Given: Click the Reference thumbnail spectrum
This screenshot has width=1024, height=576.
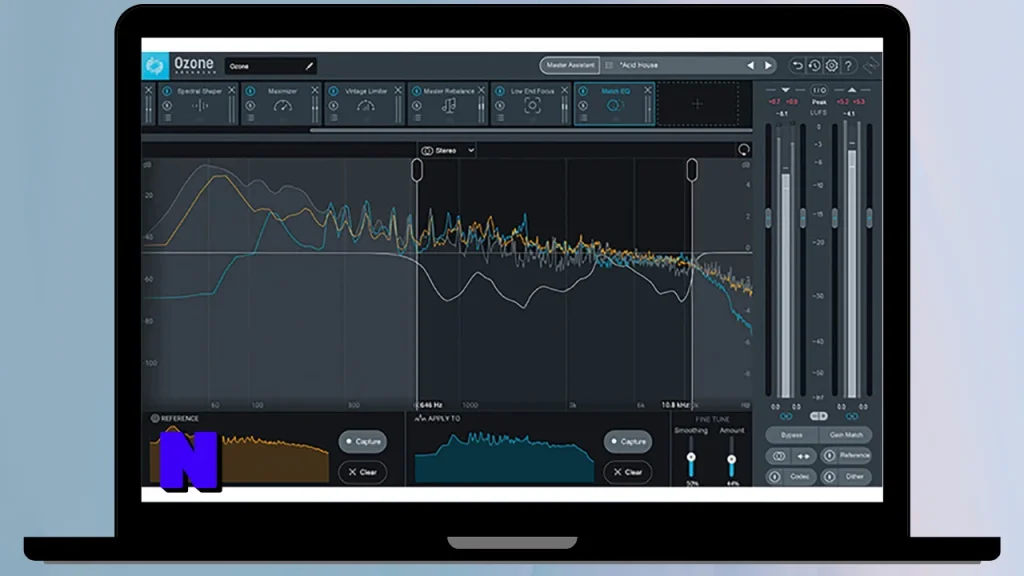Looking at the screenshot, I should [x=239, y=455].
